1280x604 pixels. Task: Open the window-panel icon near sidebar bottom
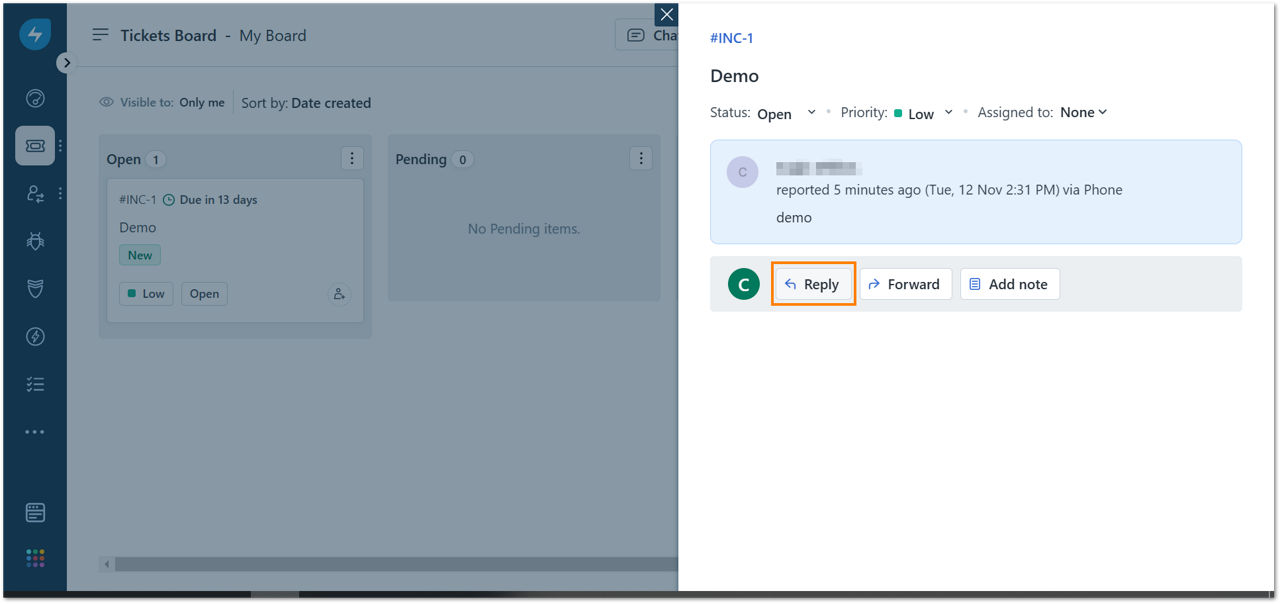click(x=35, y=513)
